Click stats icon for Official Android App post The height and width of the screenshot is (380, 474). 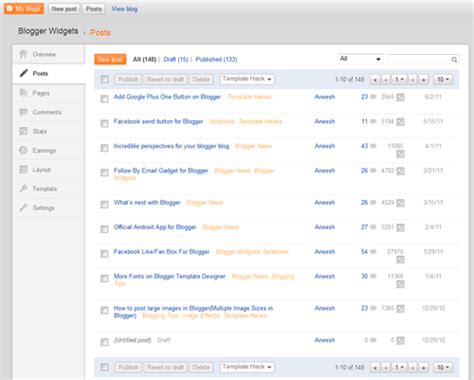click(400, 227)
